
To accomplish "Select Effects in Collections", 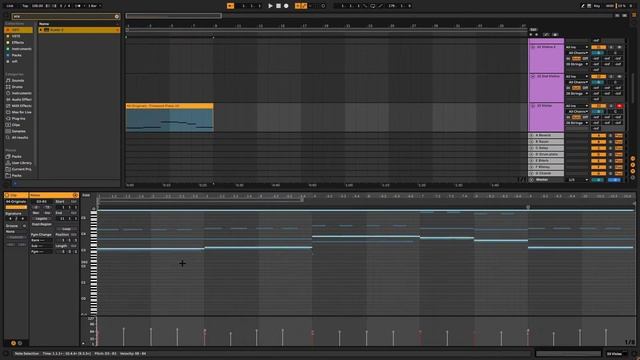I will point(18,42).
